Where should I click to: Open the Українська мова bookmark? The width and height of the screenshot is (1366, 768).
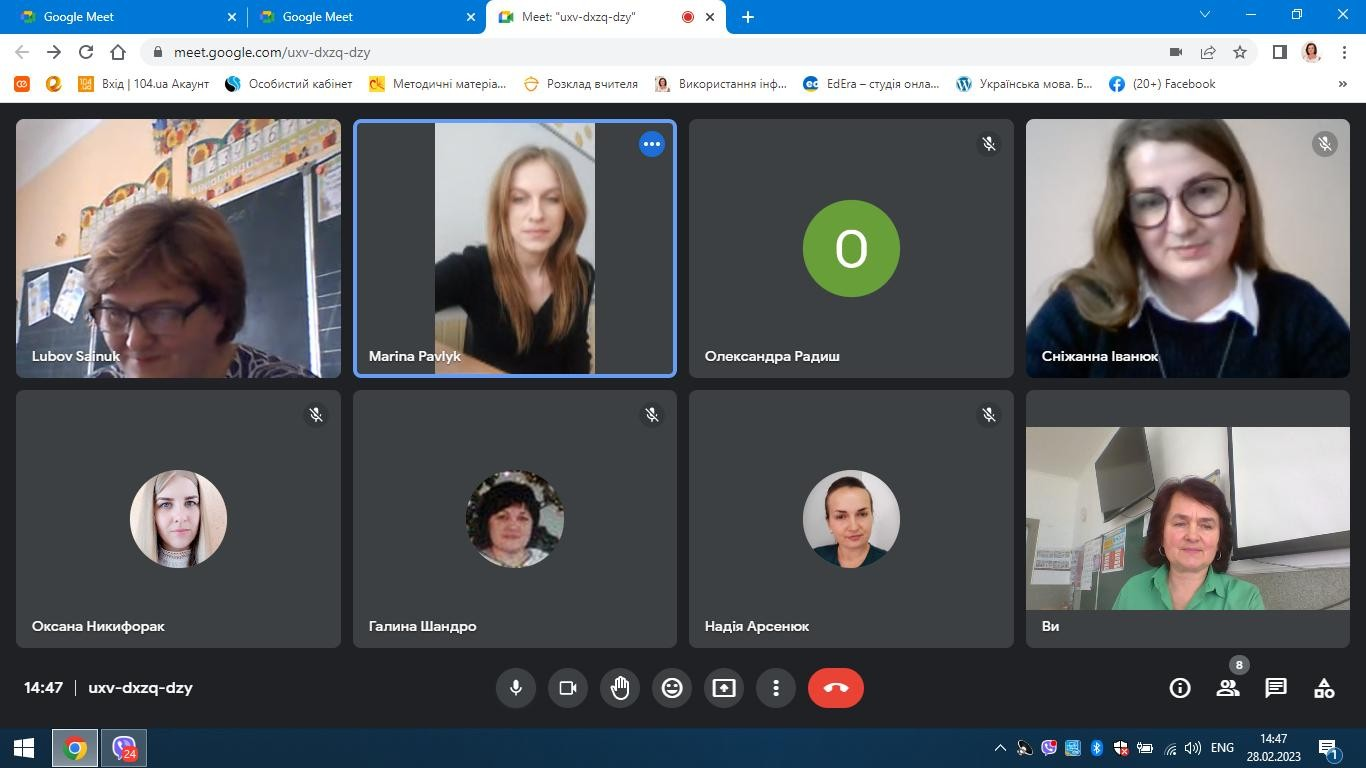point(1024,84)
